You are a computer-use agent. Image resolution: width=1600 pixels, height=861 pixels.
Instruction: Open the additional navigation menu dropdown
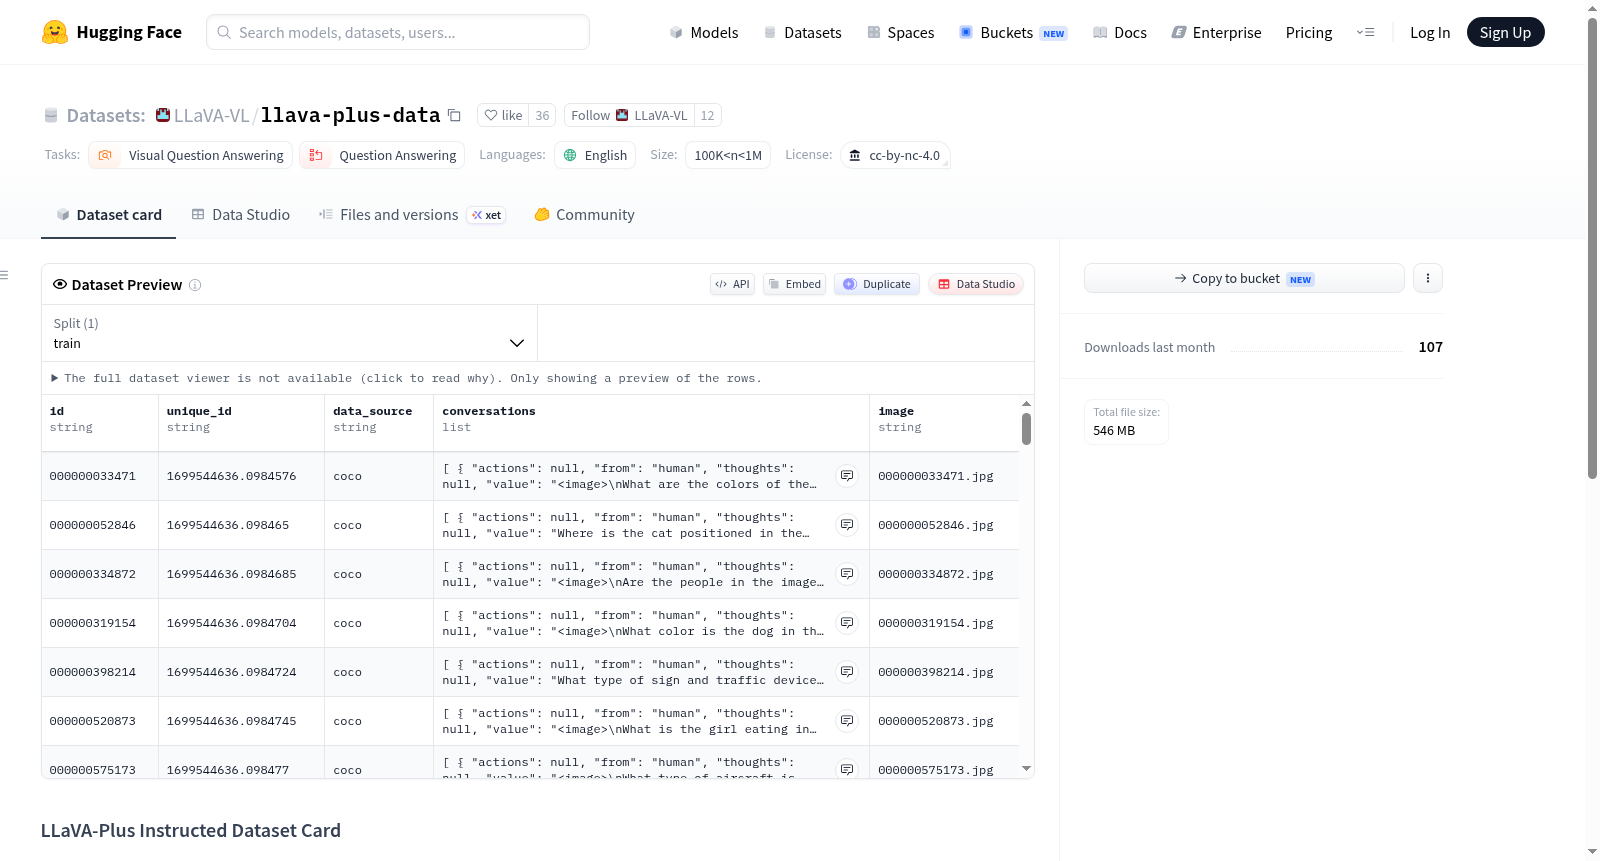coord(1365,32)
